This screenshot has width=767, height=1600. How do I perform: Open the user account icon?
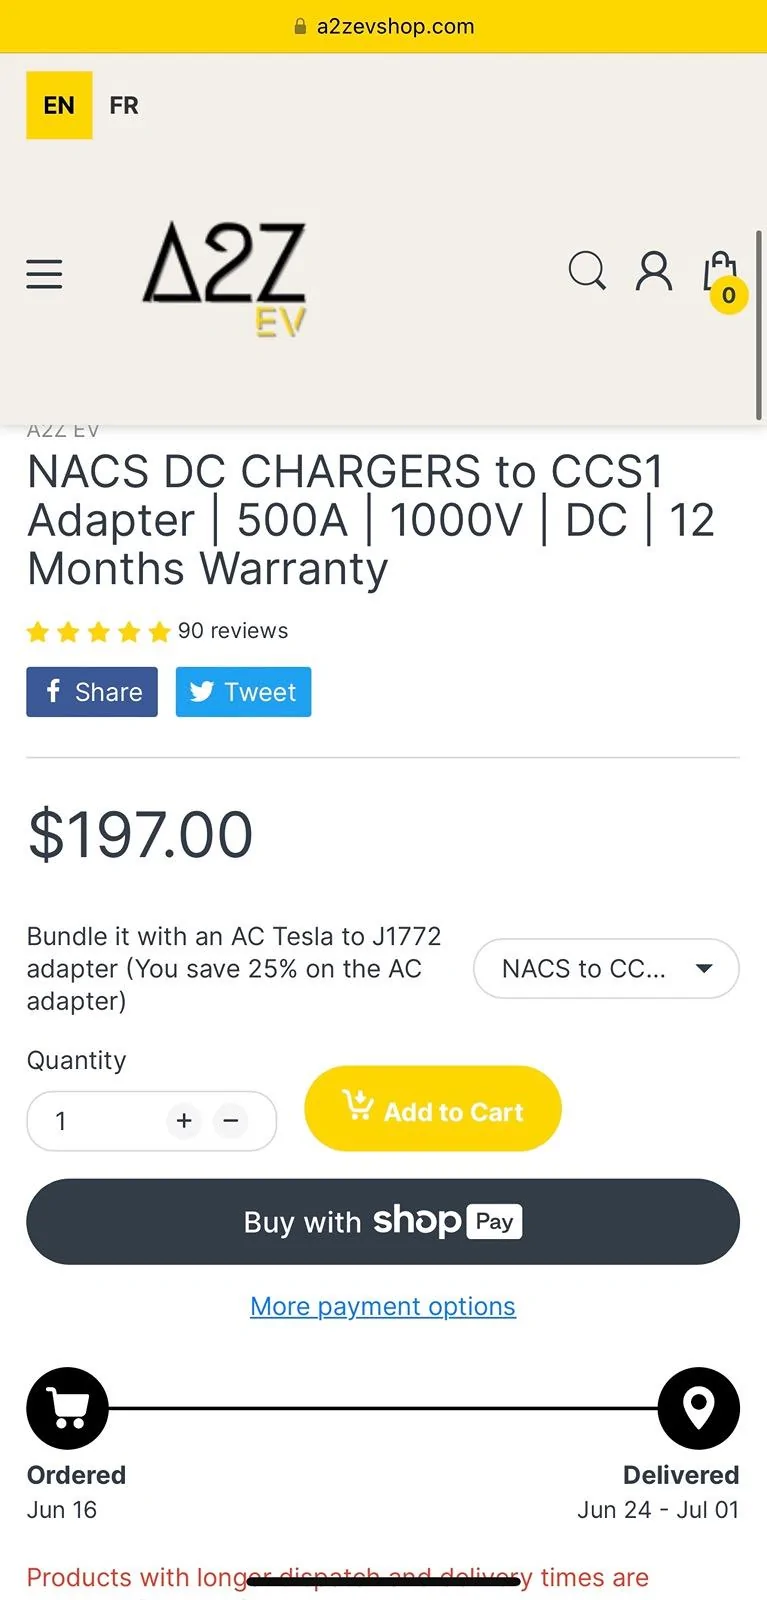click(x=654, y=271)
